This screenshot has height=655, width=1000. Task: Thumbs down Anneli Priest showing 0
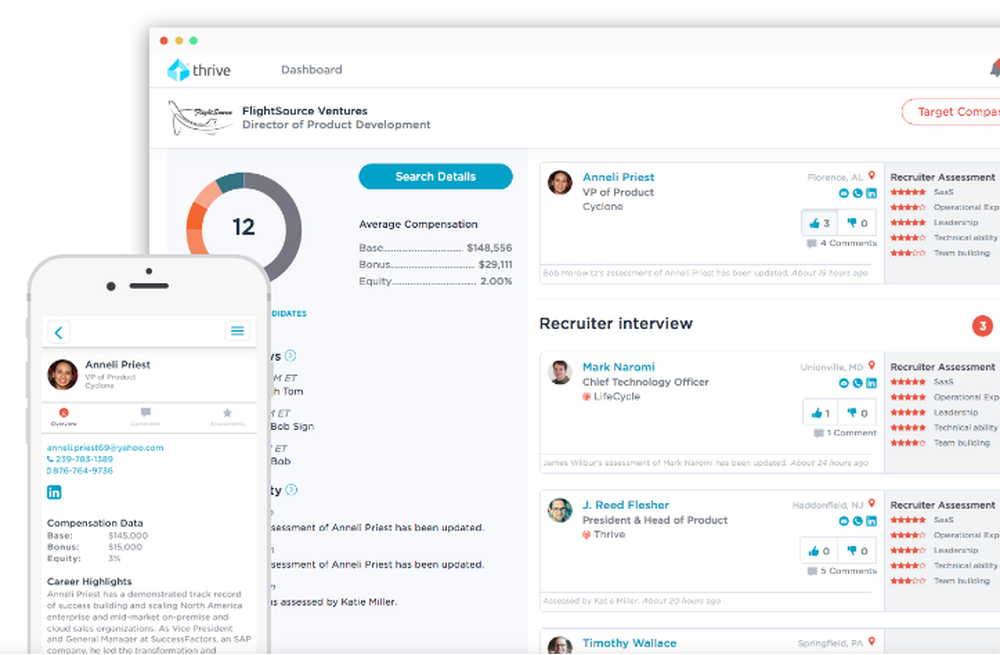coord(857,223)
